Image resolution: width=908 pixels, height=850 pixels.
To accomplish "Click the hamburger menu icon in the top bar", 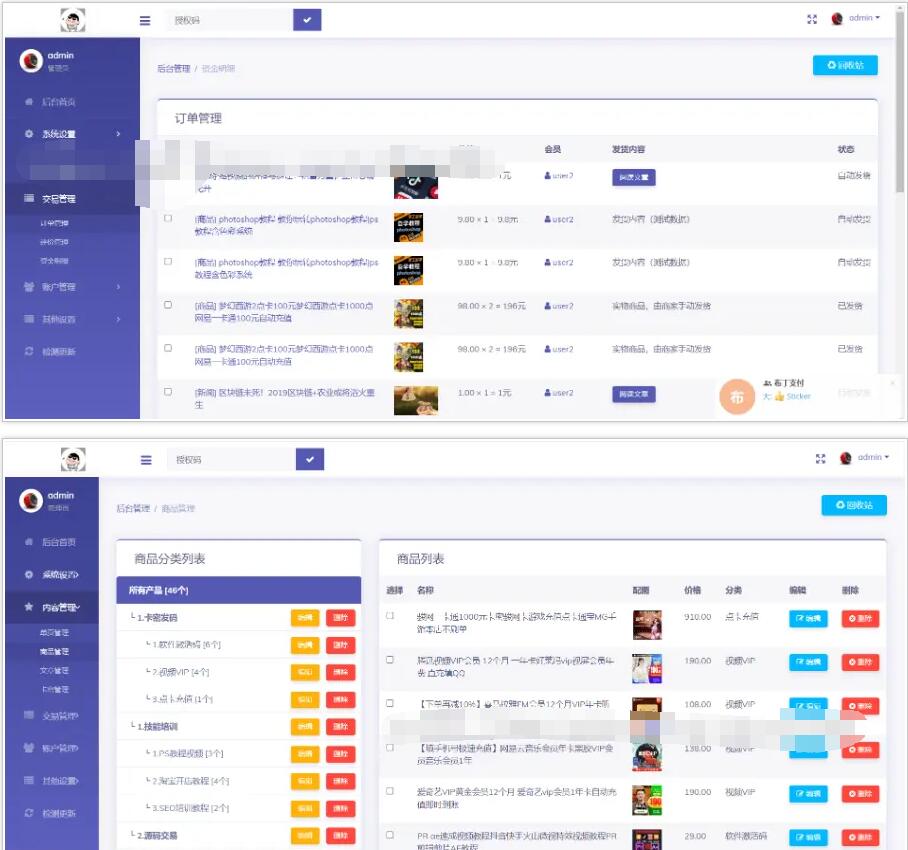I will pos(144,20).
